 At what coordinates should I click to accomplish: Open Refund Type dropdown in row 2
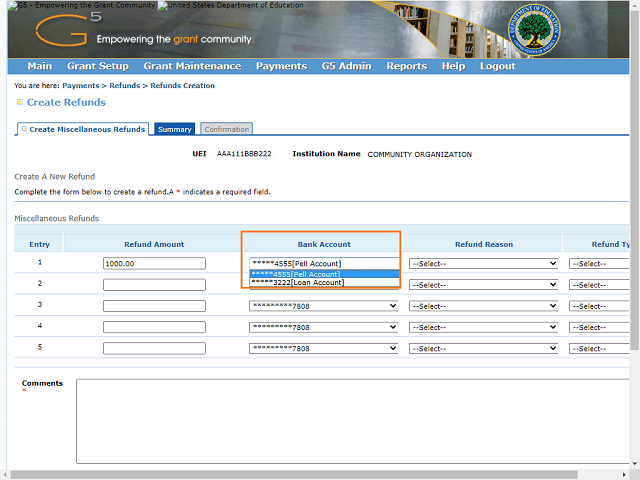tap(601, 285)
